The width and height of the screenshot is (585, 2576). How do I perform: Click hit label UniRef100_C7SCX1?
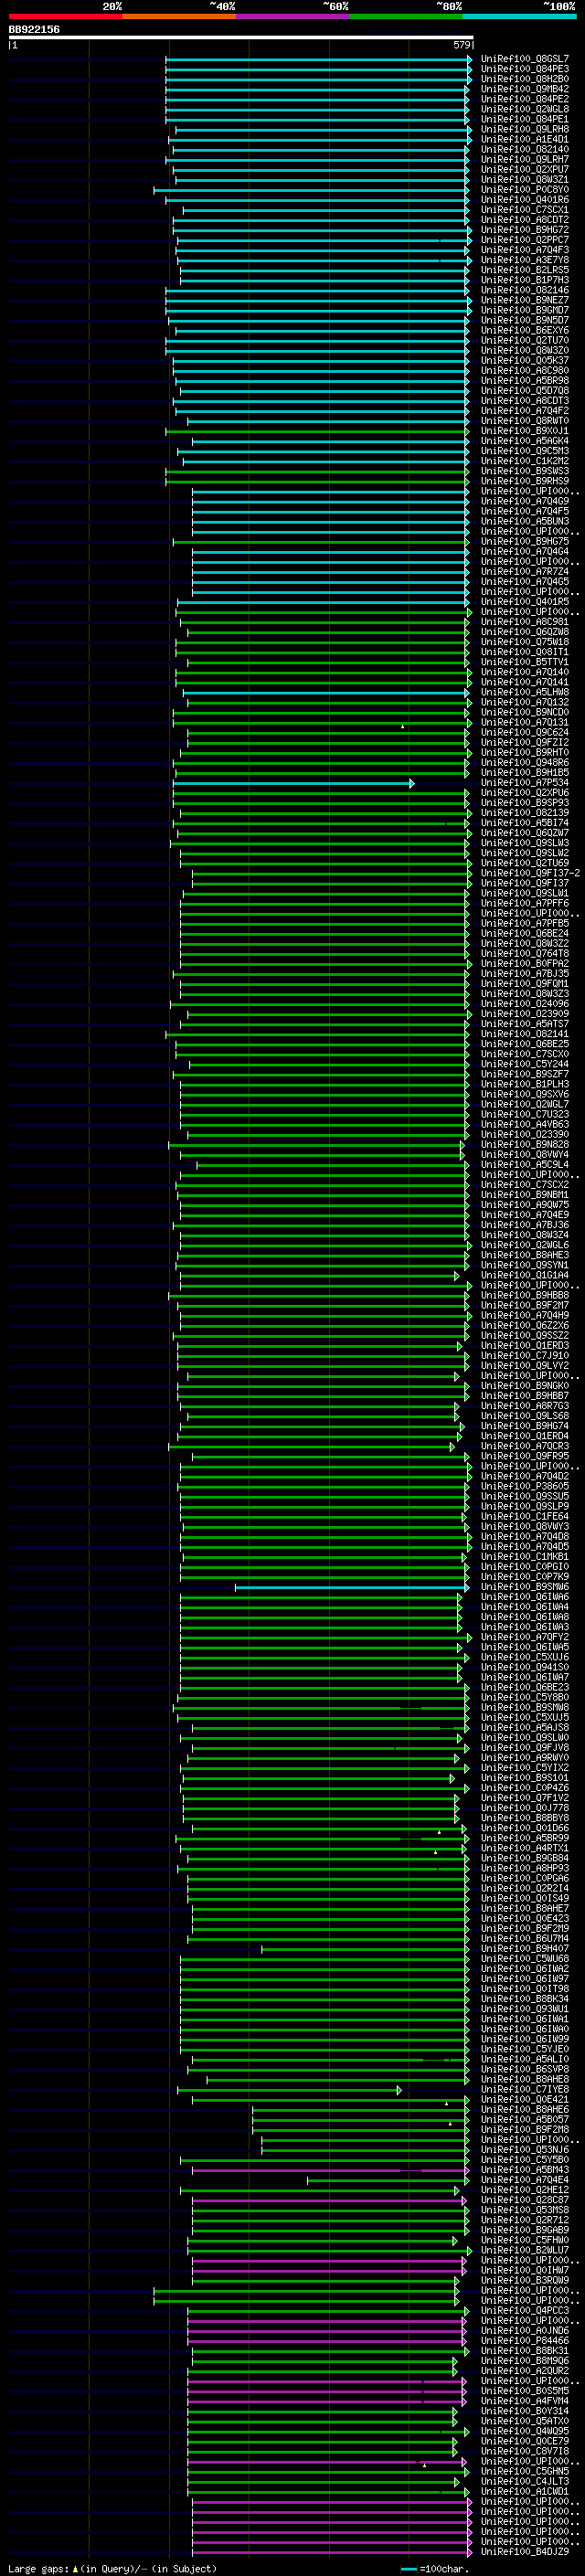[x=525, y=210]
